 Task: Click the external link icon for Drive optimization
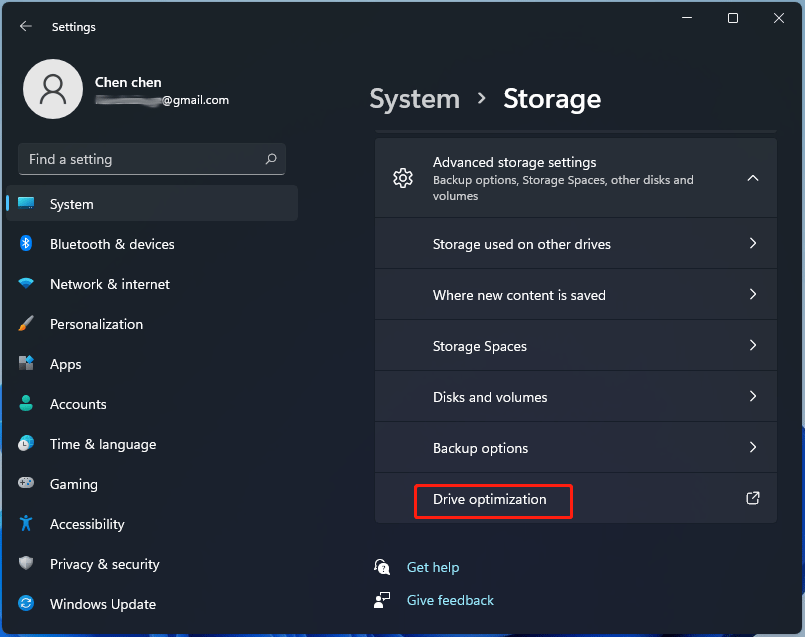753,498
